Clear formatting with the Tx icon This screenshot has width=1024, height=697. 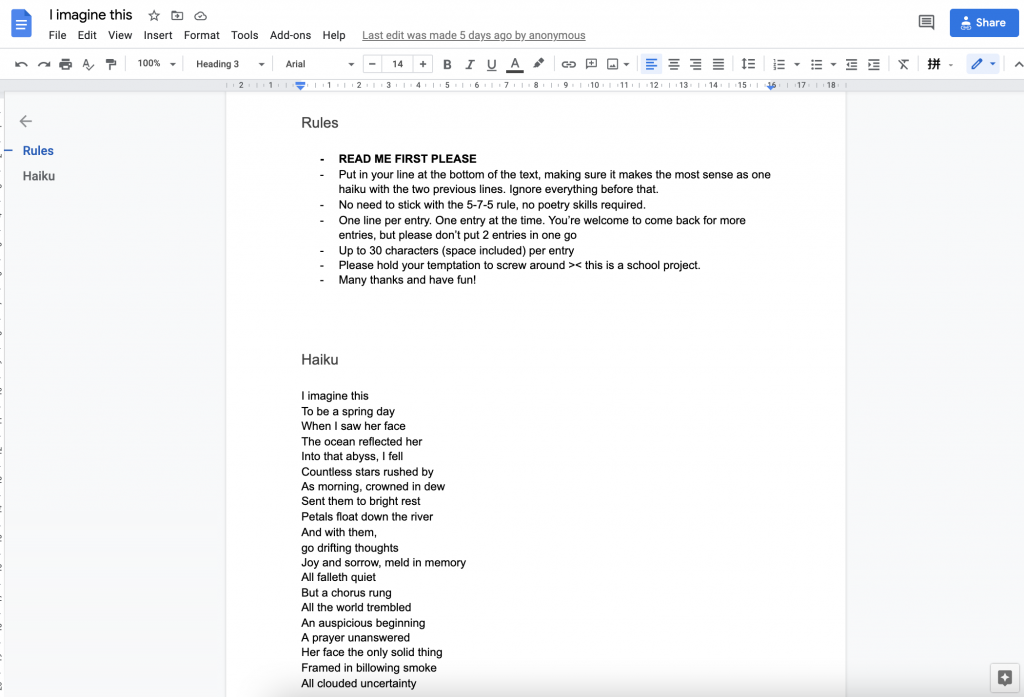(x=903, y=64)
